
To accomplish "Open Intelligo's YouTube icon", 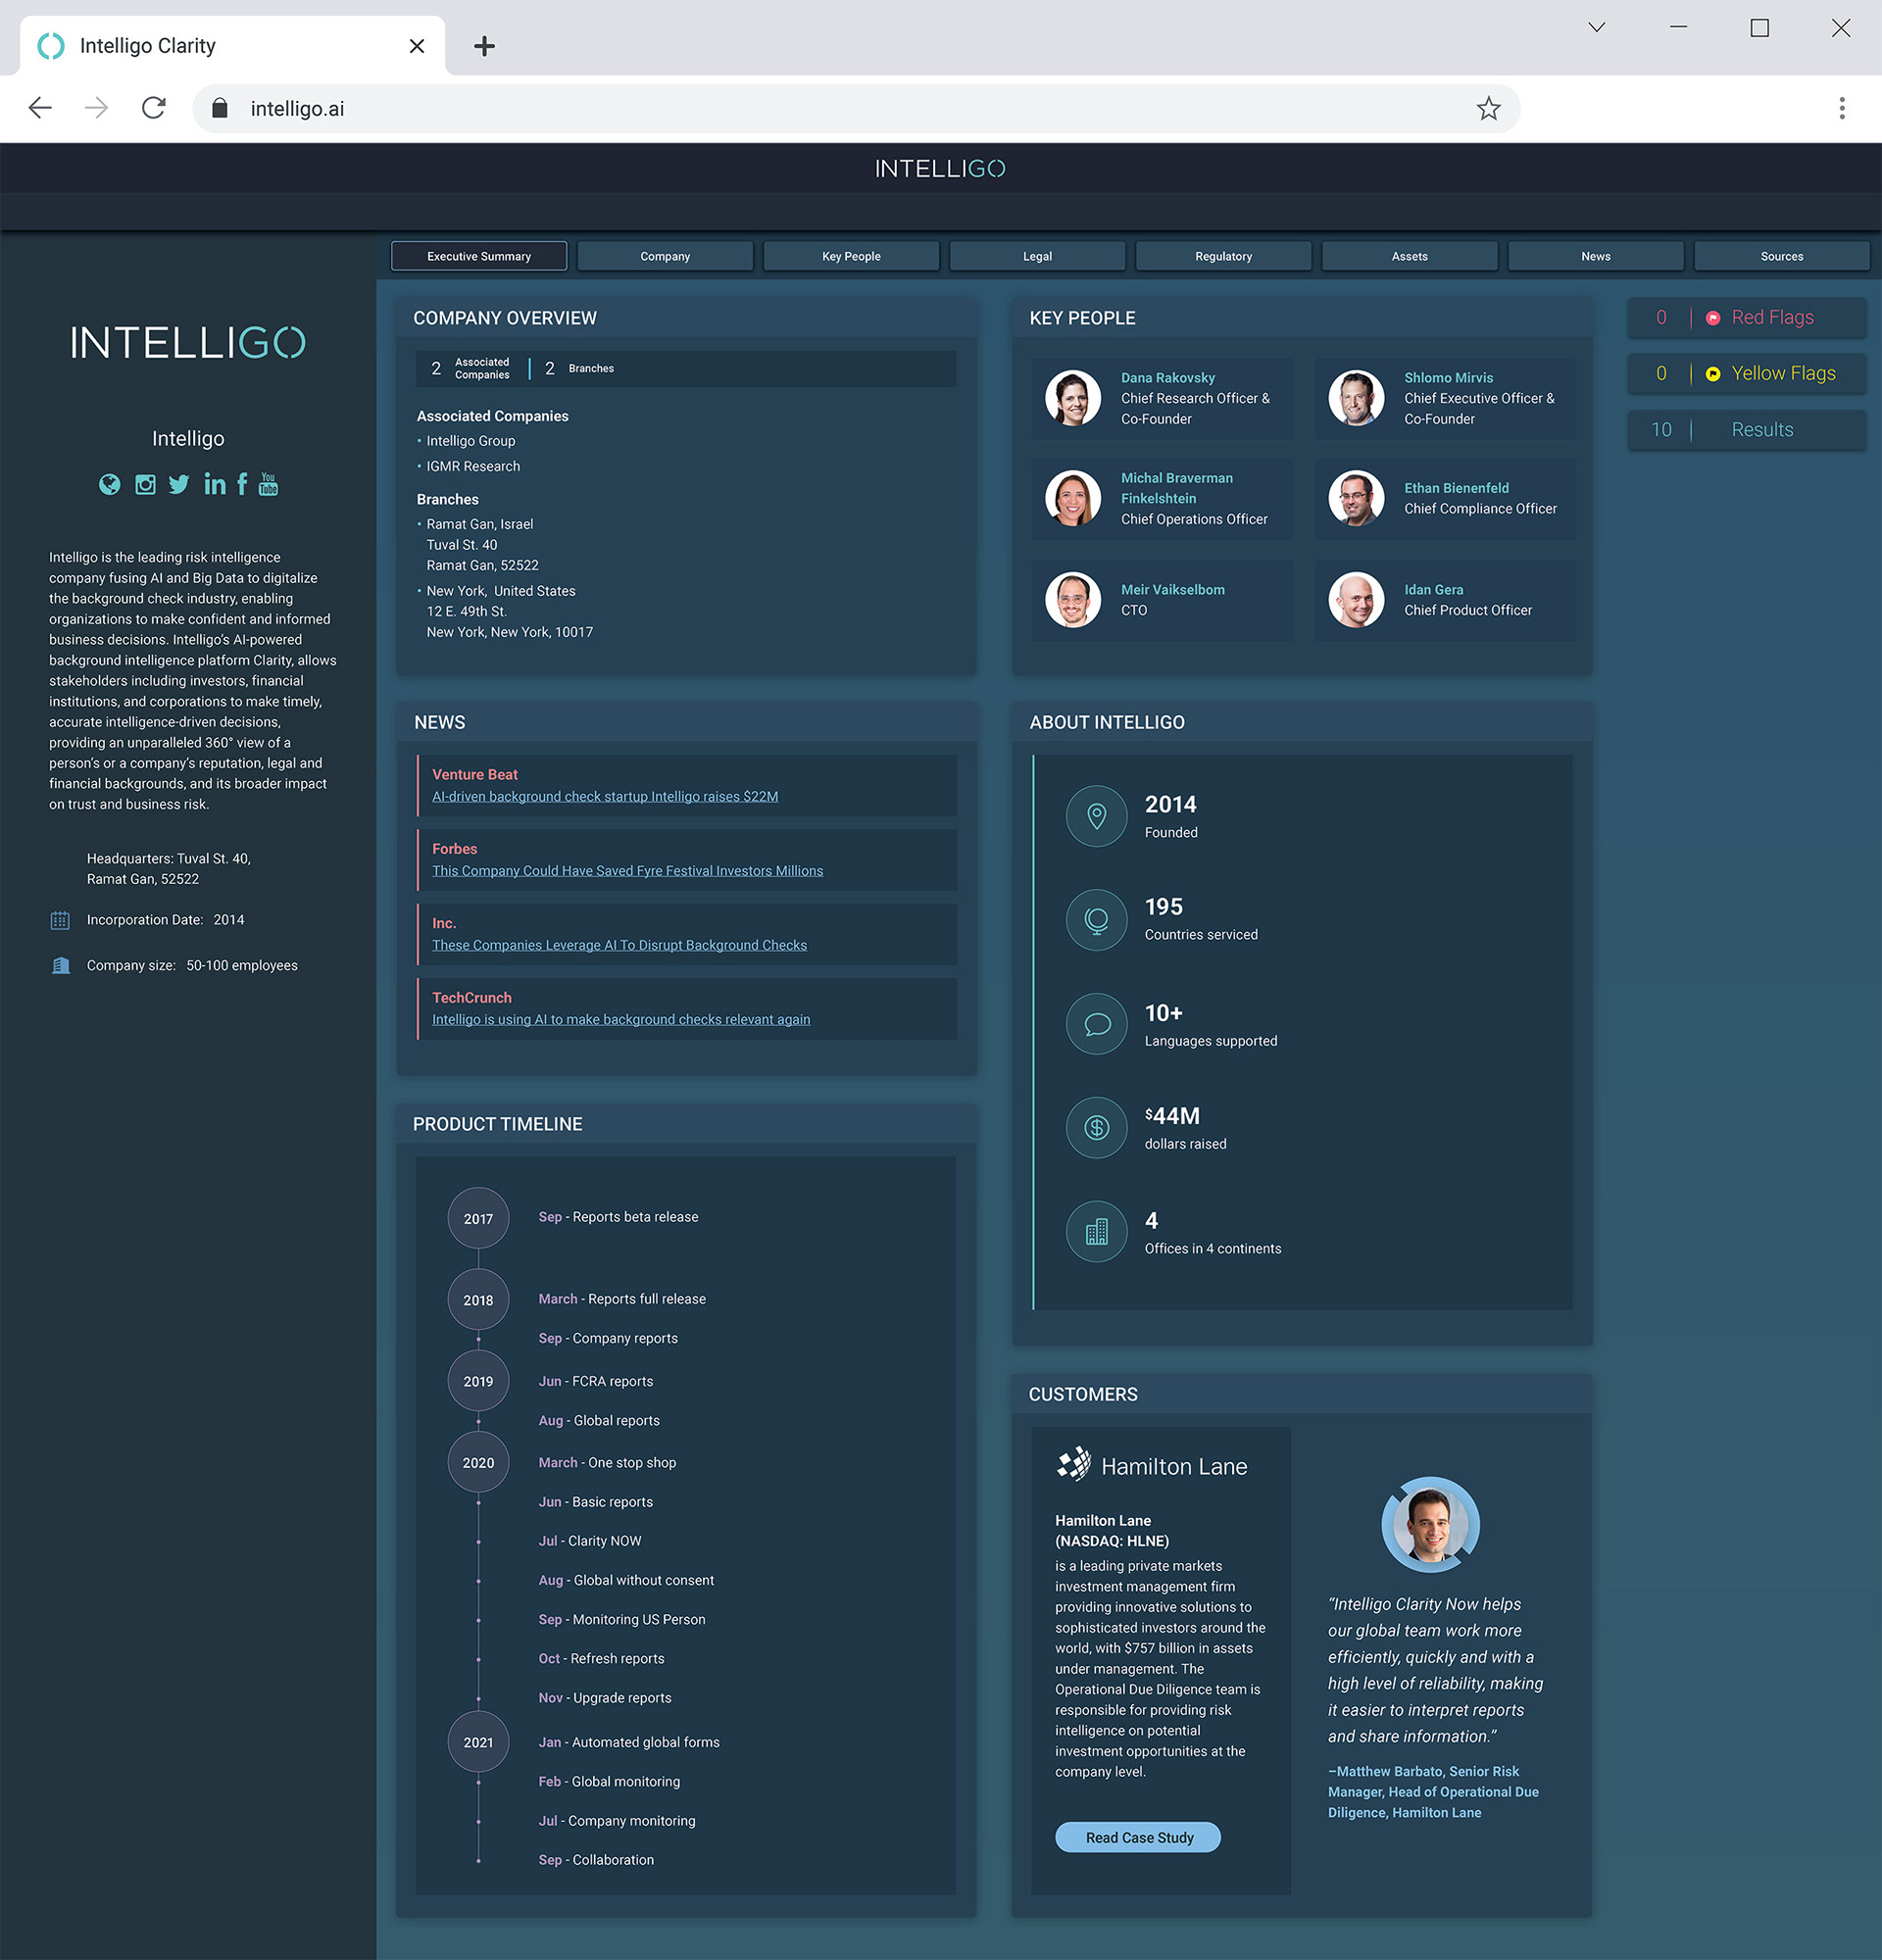I will coord(268,485).
